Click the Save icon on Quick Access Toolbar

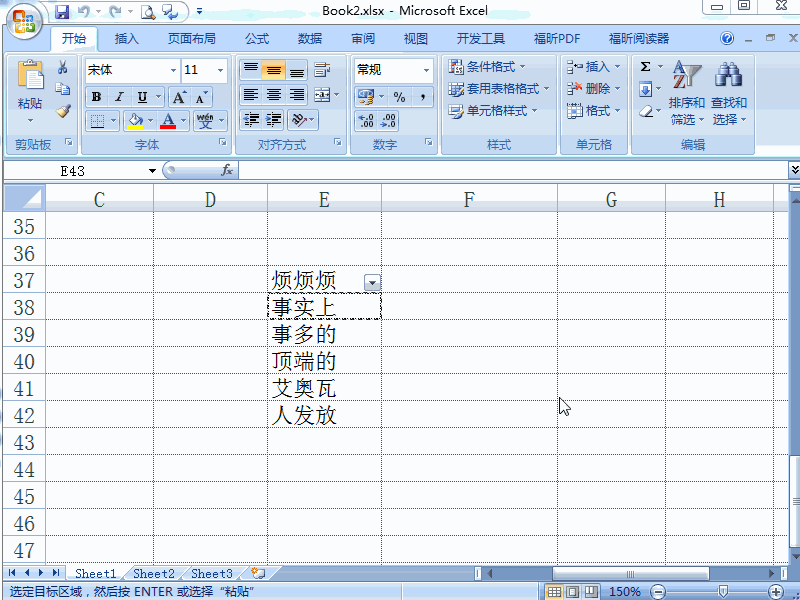point(62,10)
